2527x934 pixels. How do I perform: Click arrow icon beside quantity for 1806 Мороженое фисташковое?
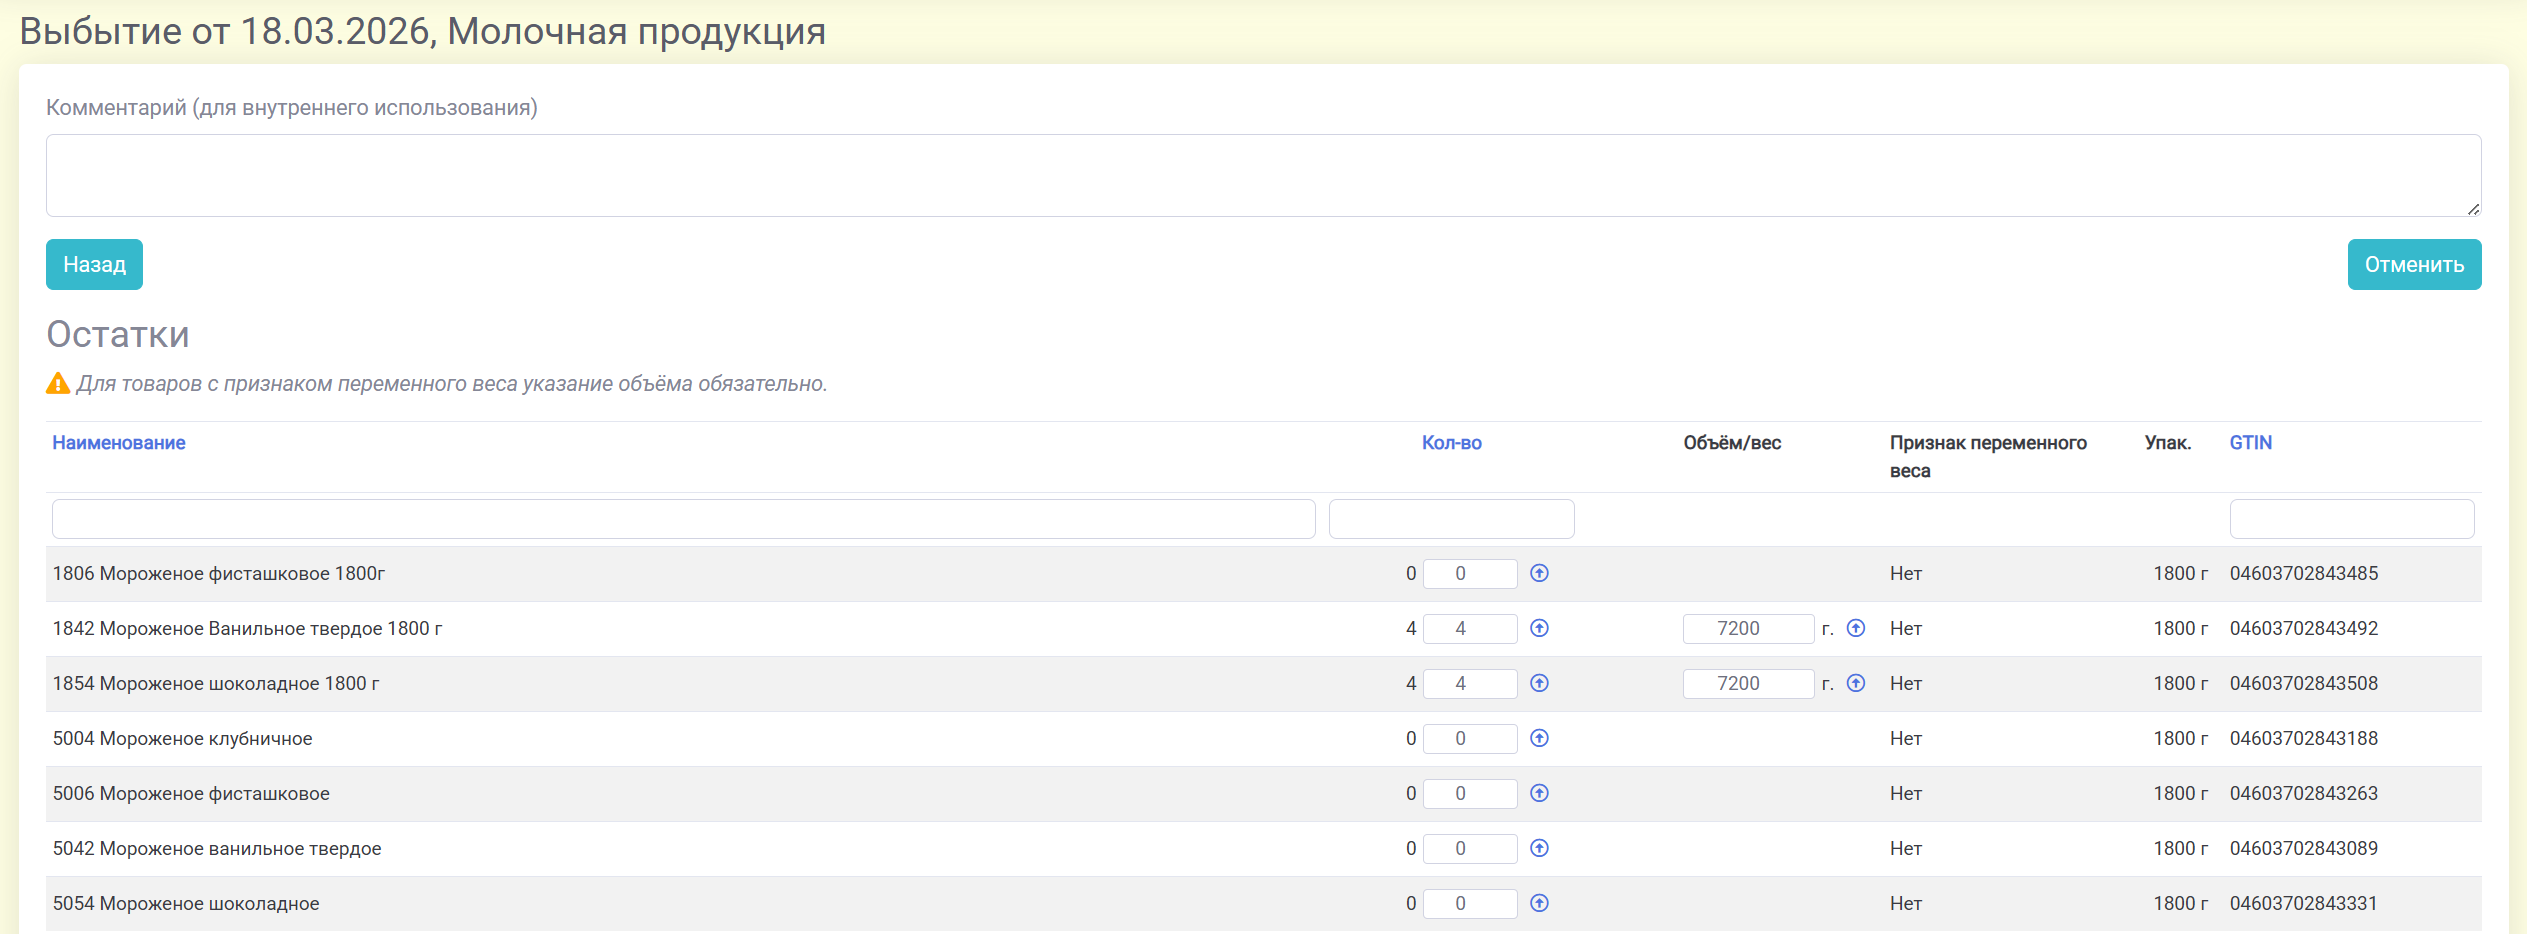[1539, 573]
